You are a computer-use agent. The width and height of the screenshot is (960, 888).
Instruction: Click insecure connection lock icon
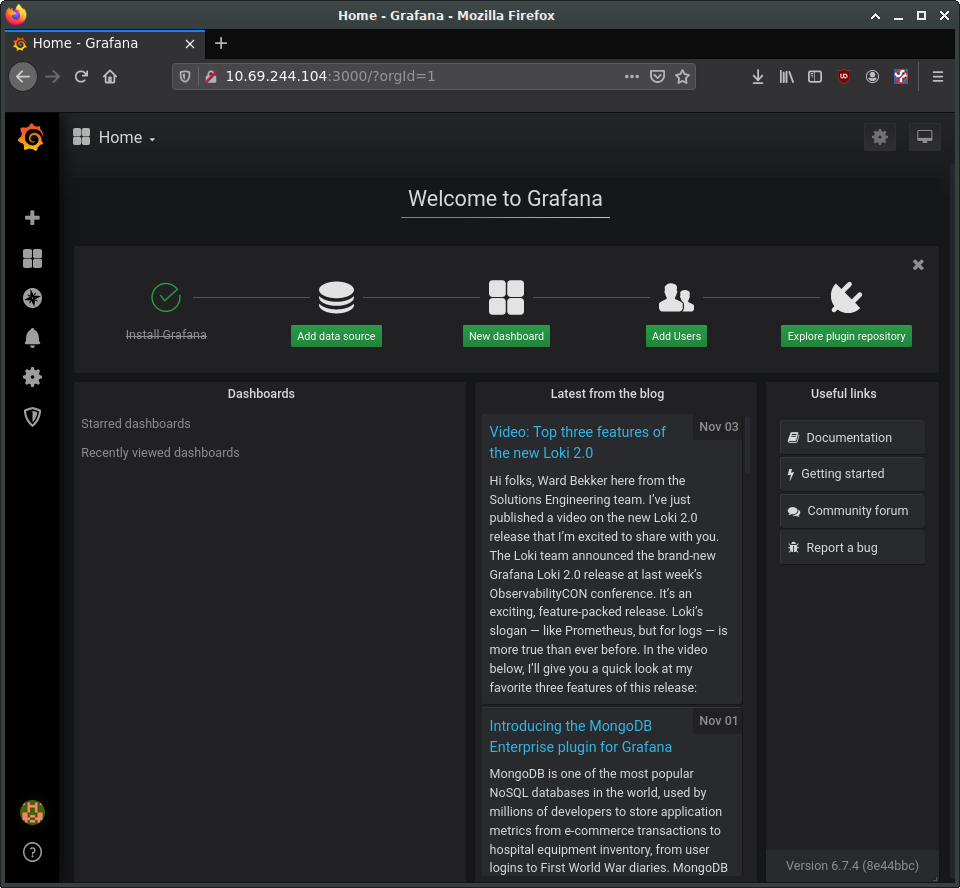click(x=211, y=77)
